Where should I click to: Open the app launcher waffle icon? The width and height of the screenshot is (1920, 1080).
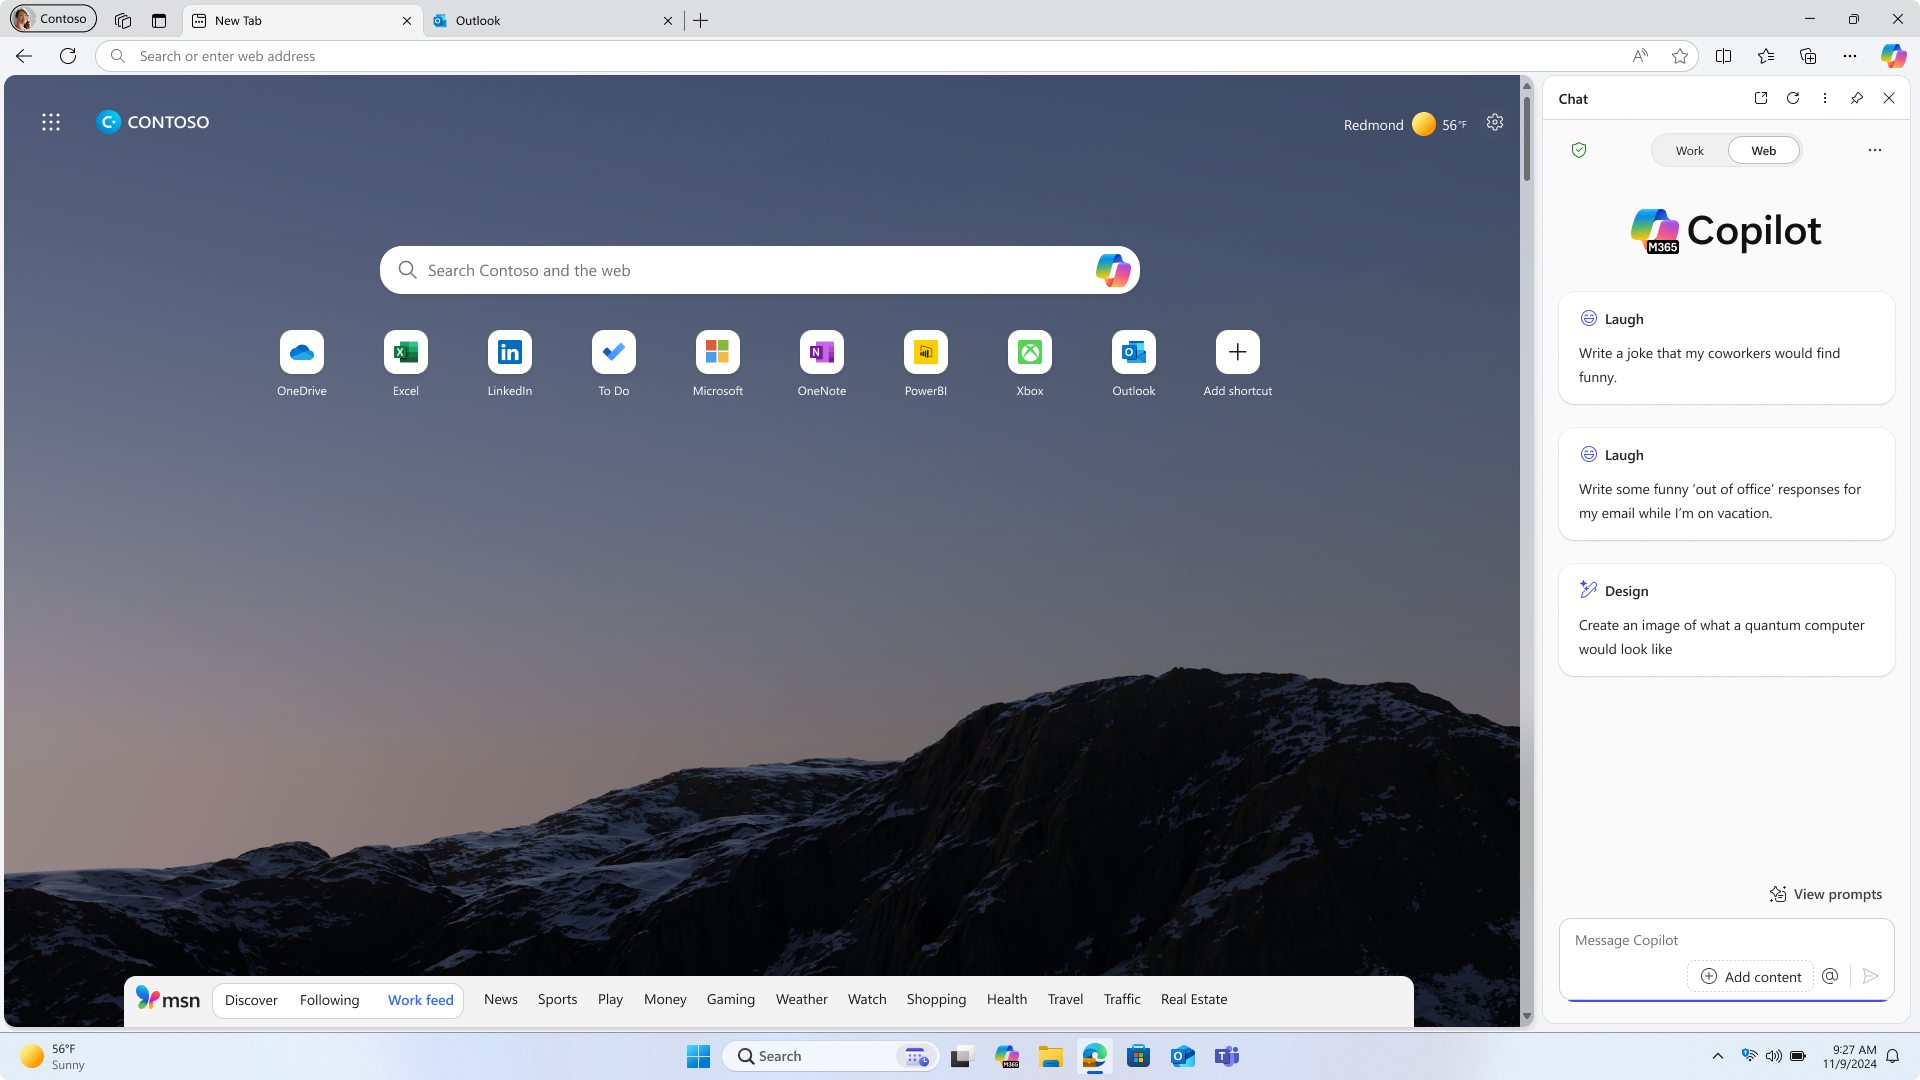coord(50,121)
